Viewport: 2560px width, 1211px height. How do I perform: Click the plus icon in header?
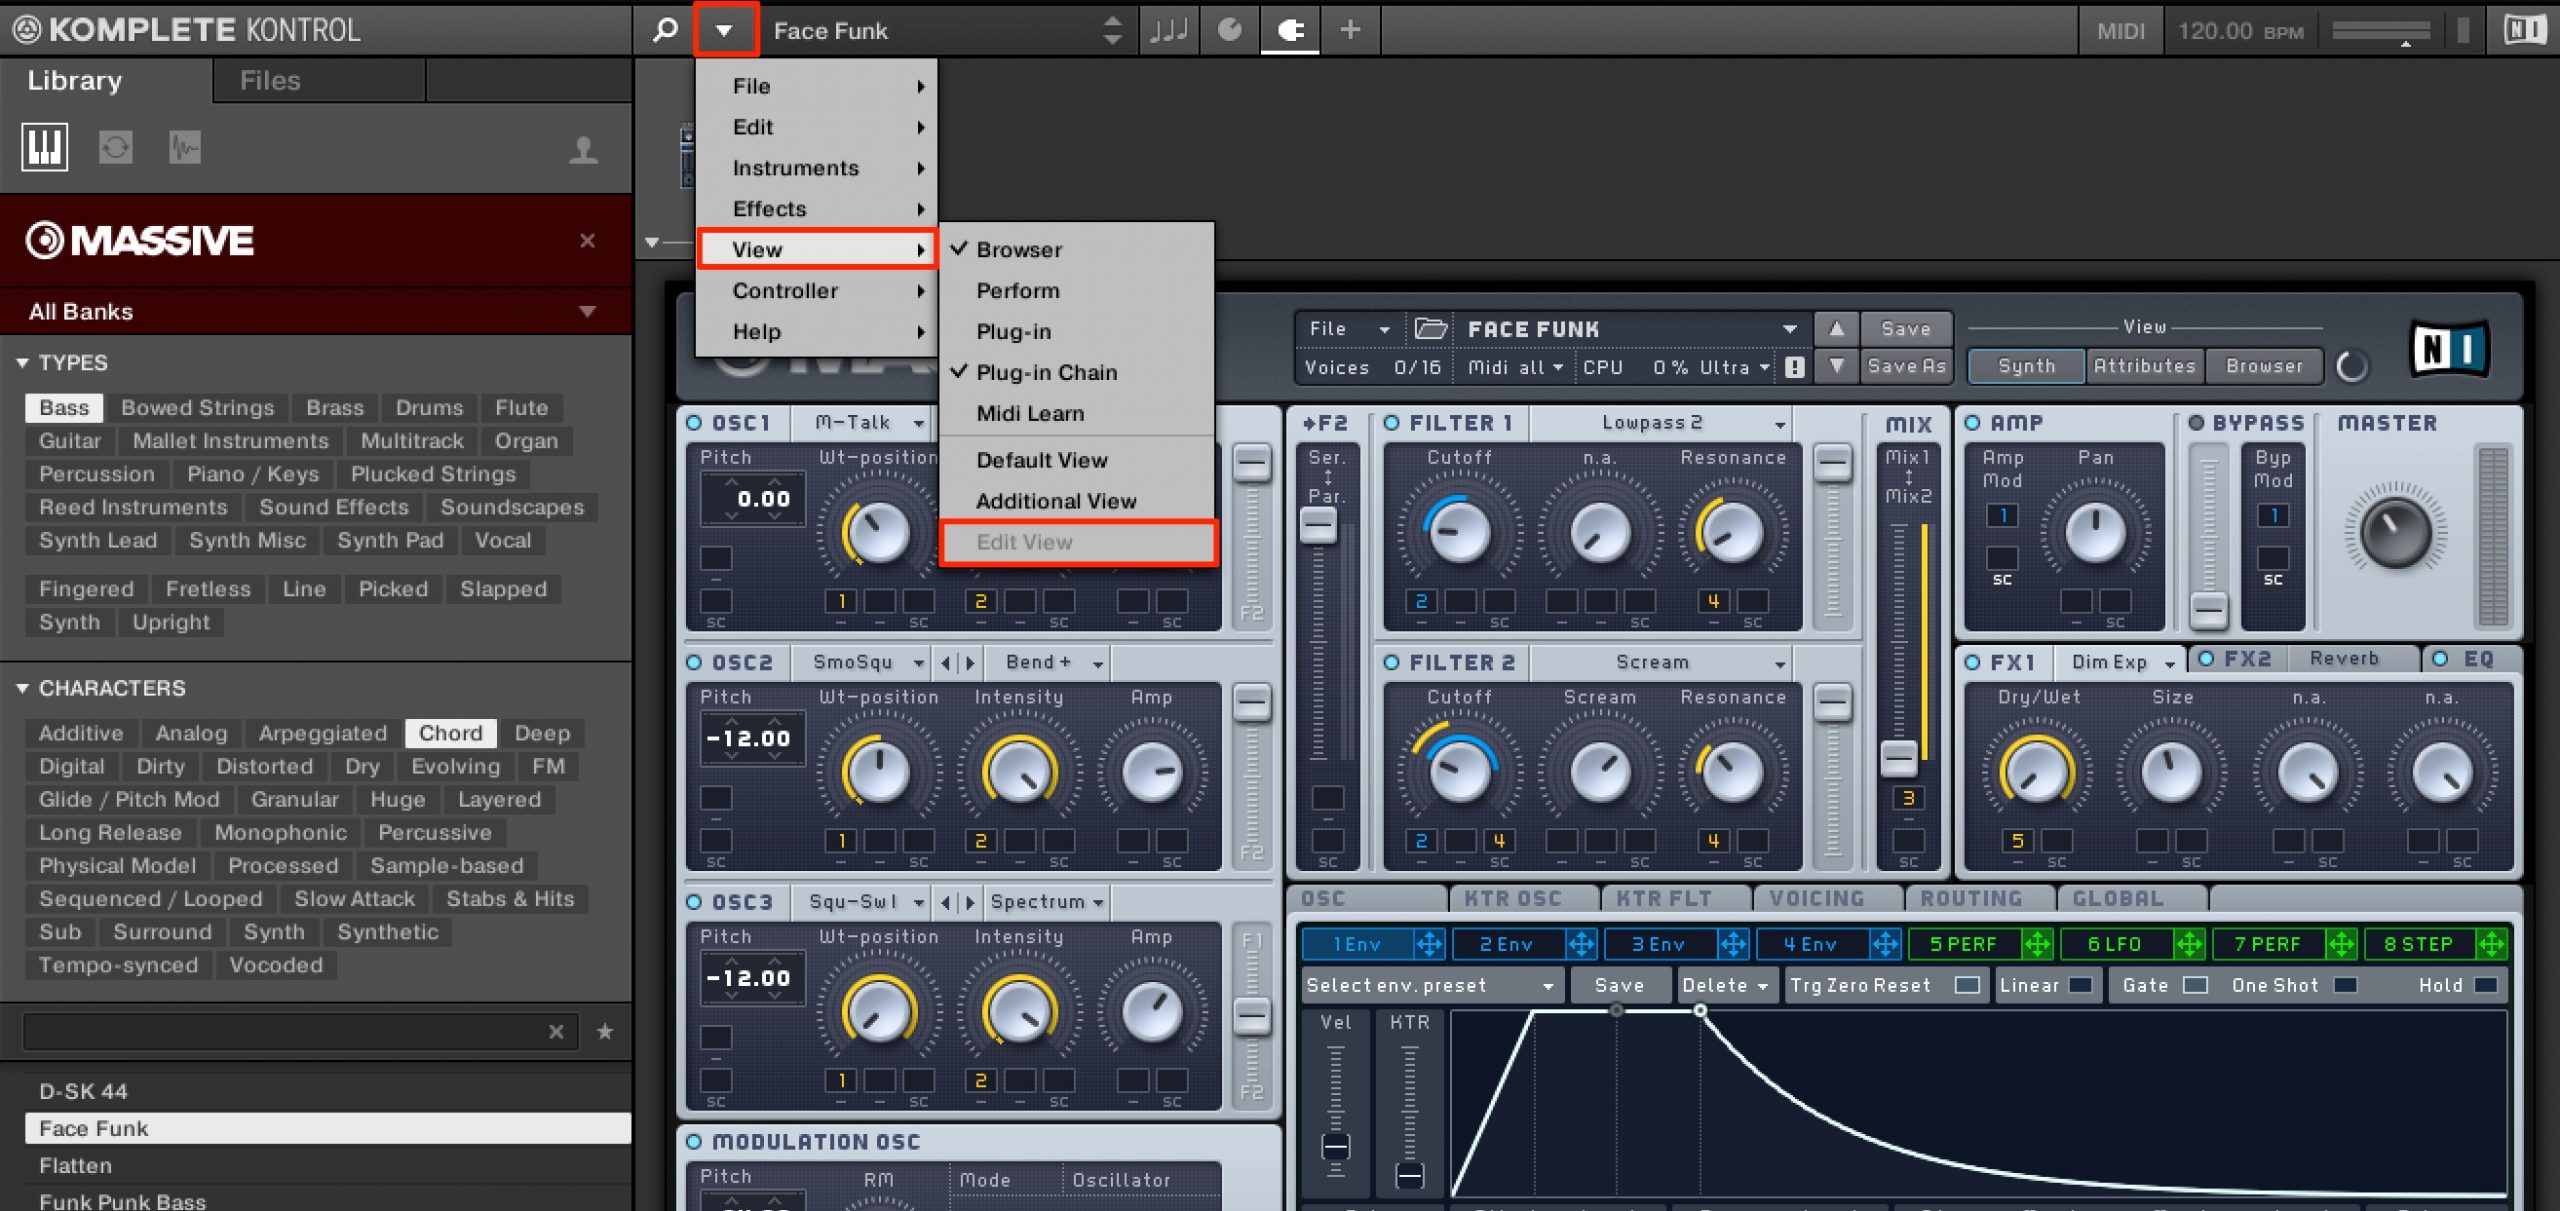pyautogui.click(x=1350, y=30)
